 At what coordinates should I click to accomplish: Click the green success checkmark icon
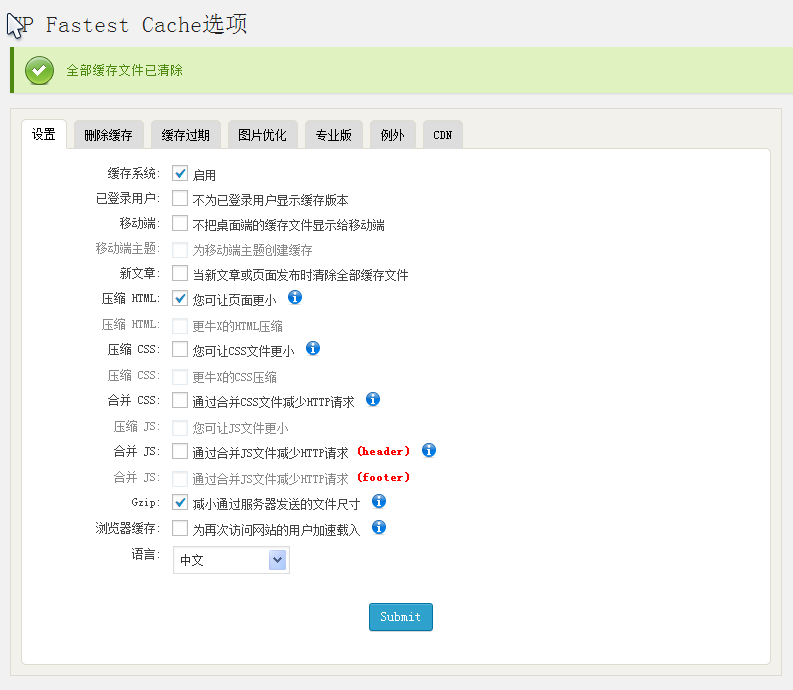click(x=39, y=70)
